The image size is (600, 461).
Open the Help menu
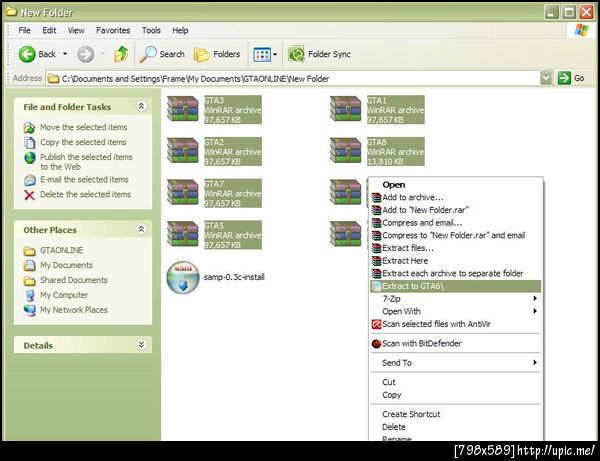click(180, 30)
